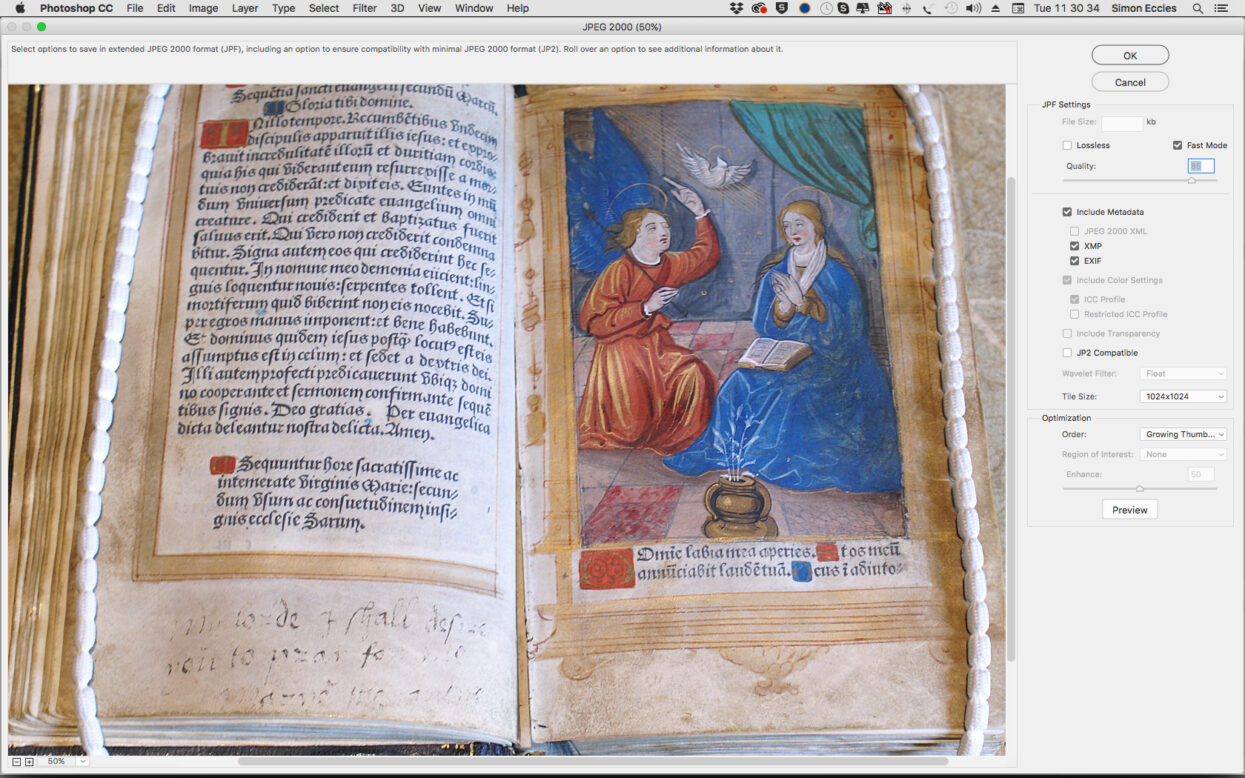The height and width of the screenshot is (778, 1245).
Task: Disable the Fast Mode checkbox
Action: pos(1177,146)
